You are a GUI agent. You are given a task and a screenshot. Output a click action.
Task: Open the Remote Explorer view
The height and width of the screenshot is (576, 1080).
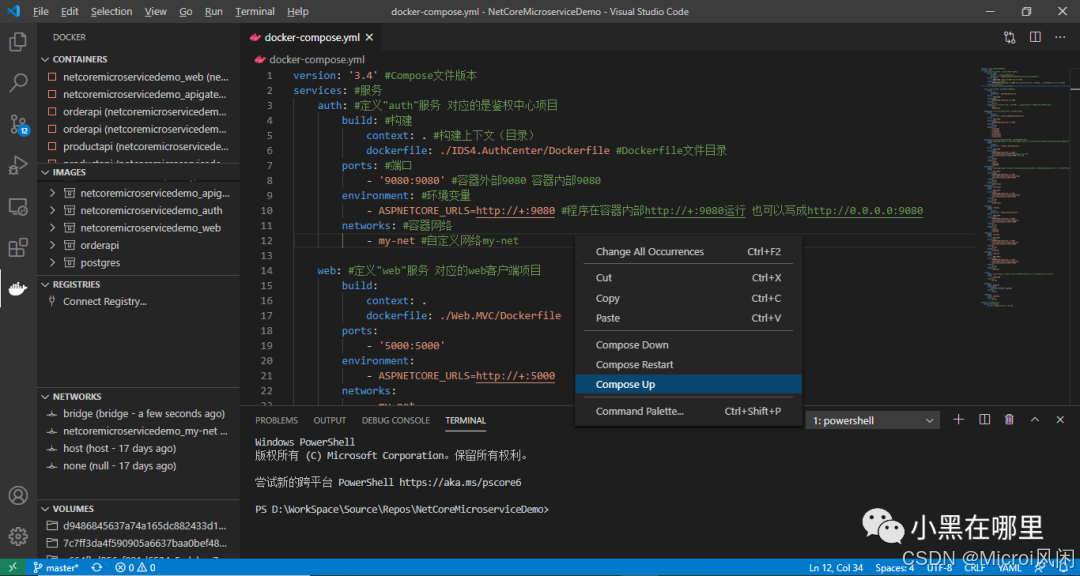click(x=18, y=206)
